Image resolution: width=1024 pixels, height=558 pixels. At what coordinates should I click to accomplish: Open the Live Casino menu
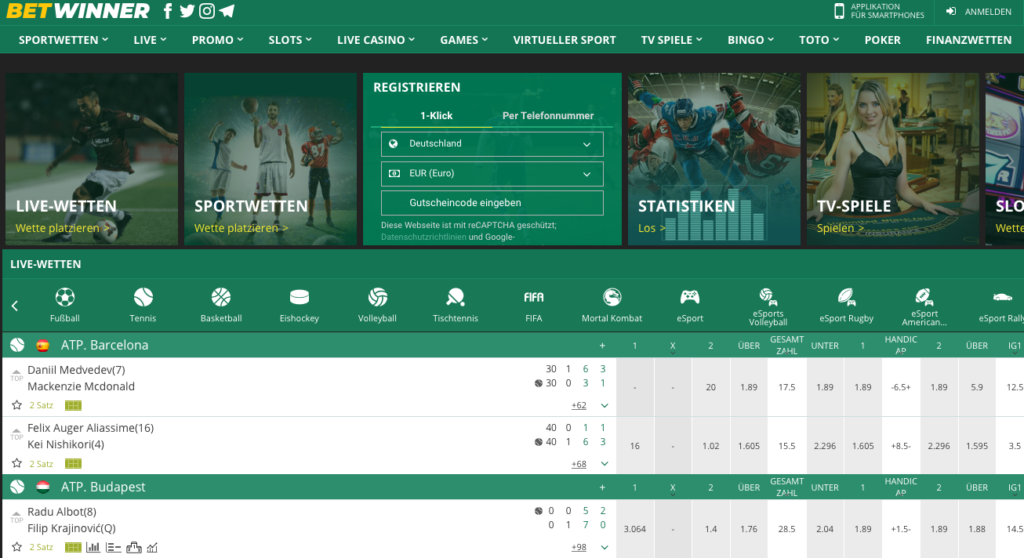pyautogui.click(x=376, y=40)
